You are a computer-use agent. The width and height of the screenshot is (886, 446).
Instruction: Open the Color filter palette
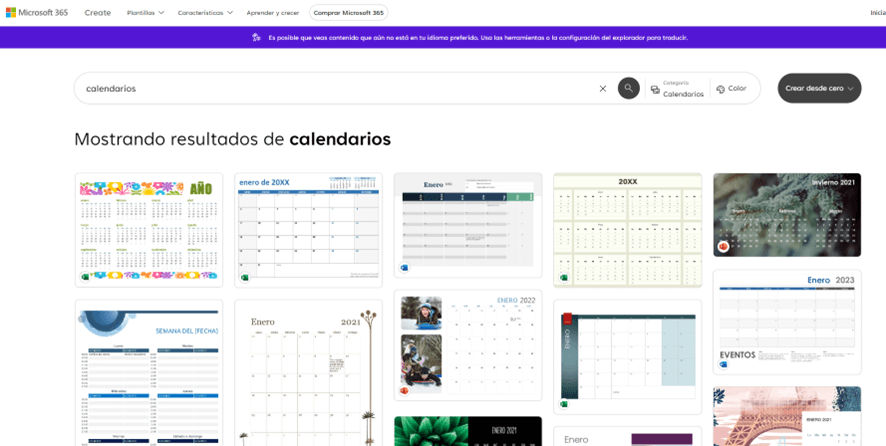click(731, 89)
